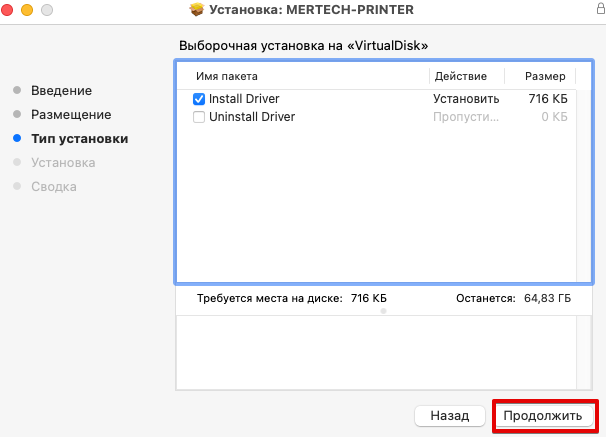Select the Установка step in sidebar
Viewport: 606px width, 437px height.
pyautogui.click(x=63, y=162)
